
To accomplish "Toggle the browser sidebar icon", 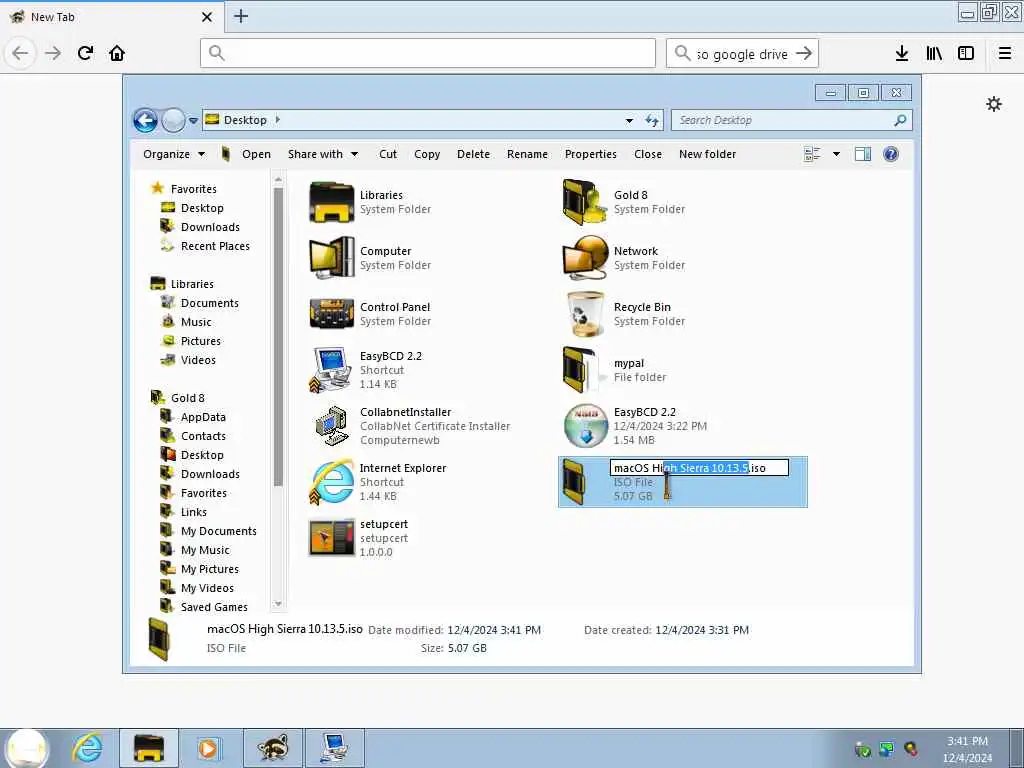I will (966, 54).
